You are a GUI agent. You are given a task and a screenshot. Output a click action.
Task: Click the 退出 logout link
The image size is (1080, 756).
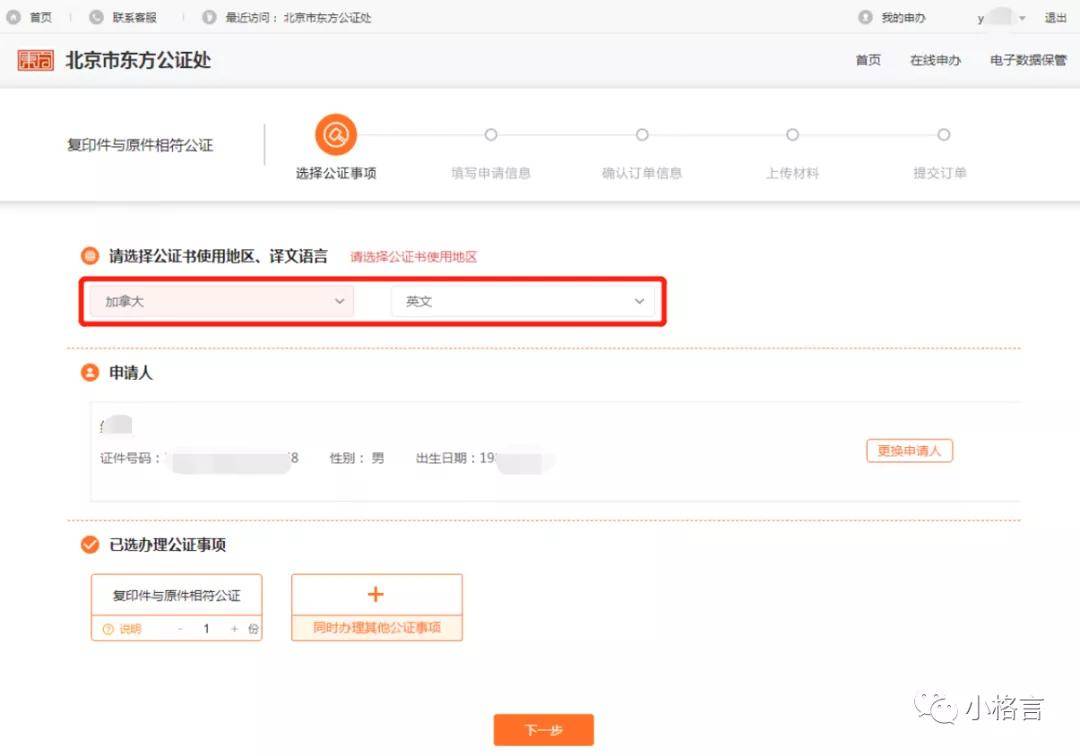(x=1055, y=17)
